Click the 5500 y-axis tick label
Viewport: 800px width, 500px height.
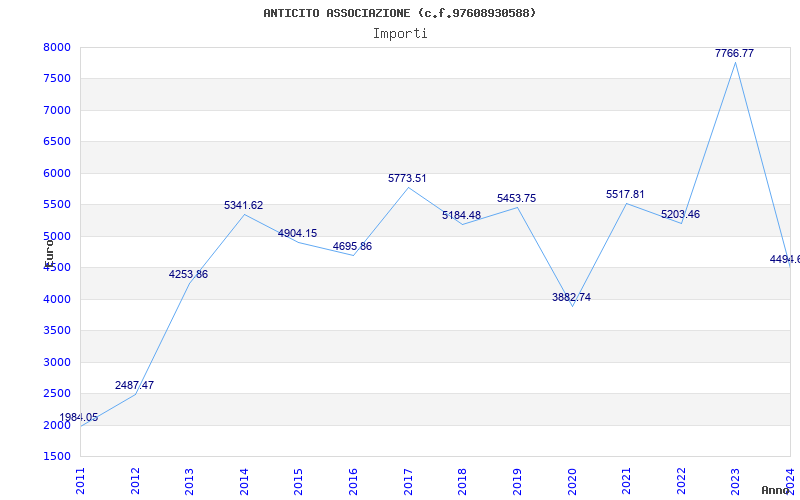[x=57, y=205]
